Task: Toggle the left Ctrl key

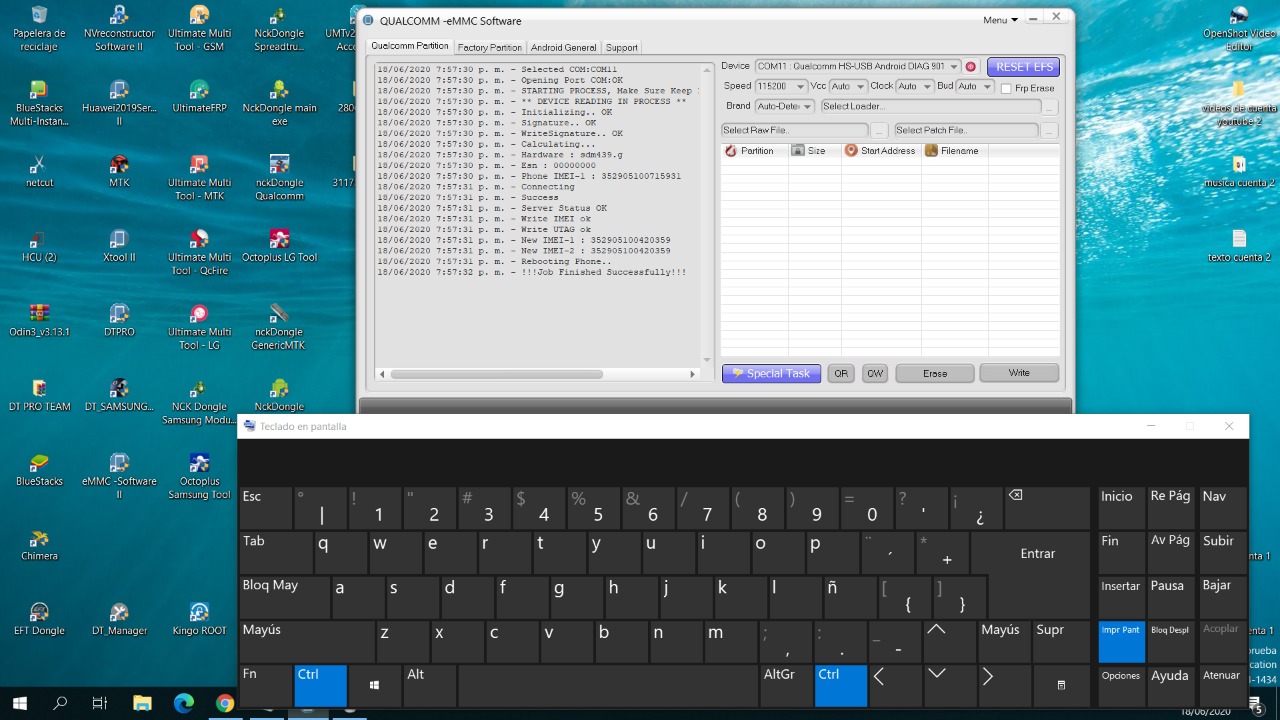Action: click(x=321, y=686)
